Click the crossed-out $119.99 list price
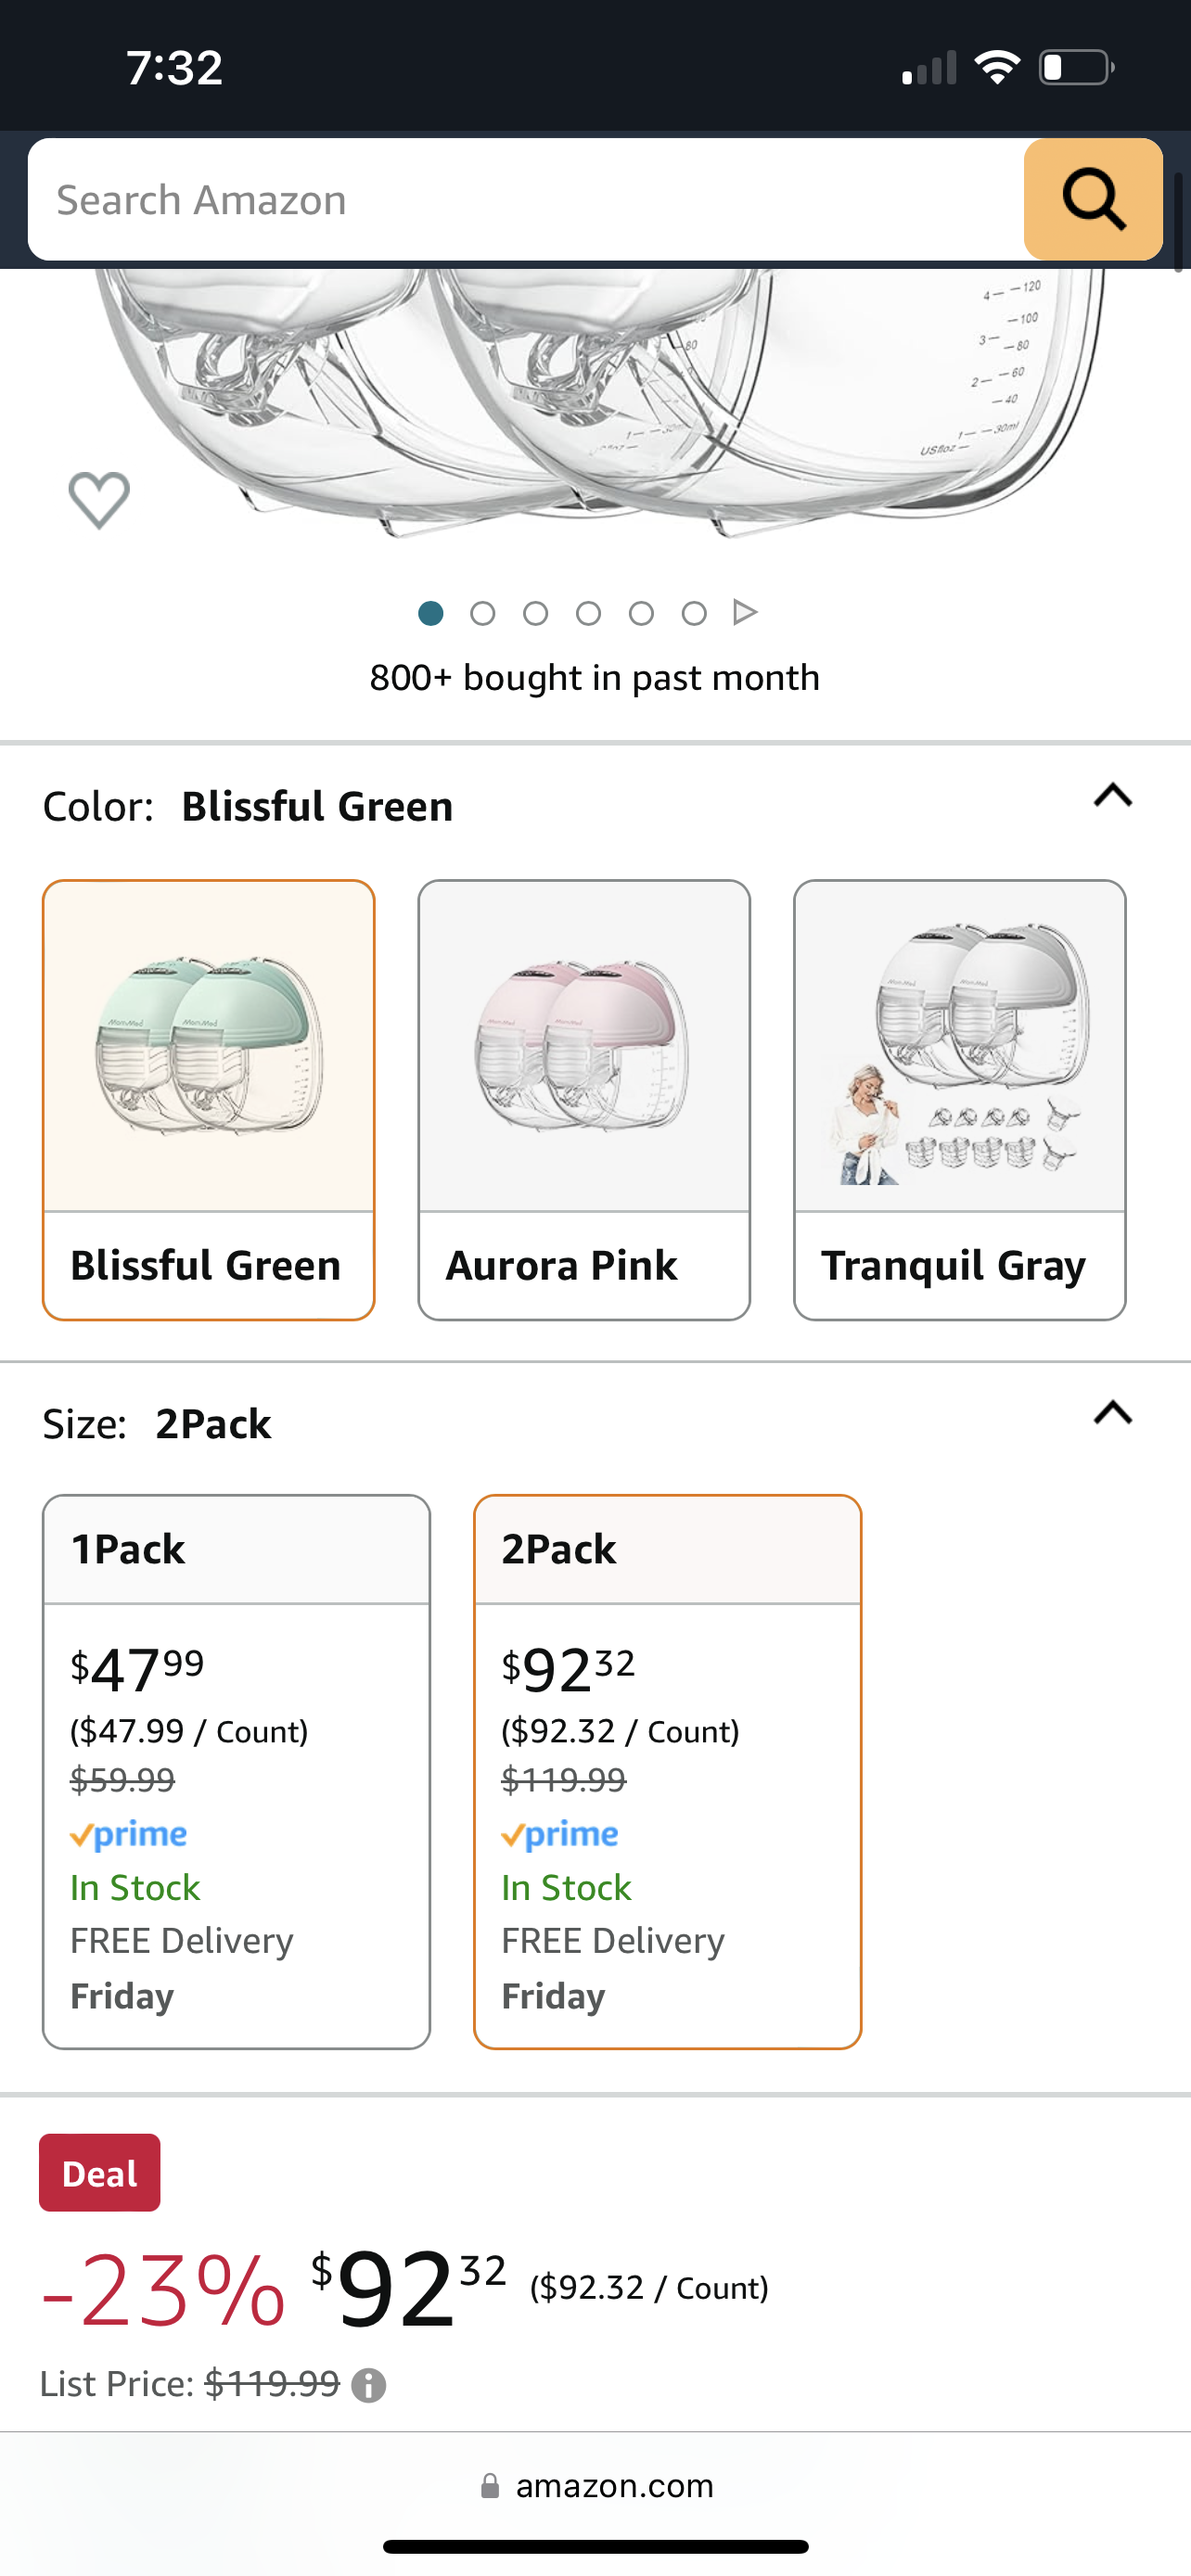The width and height of the screenshot is (1191, 2576). click(565, 1780)
